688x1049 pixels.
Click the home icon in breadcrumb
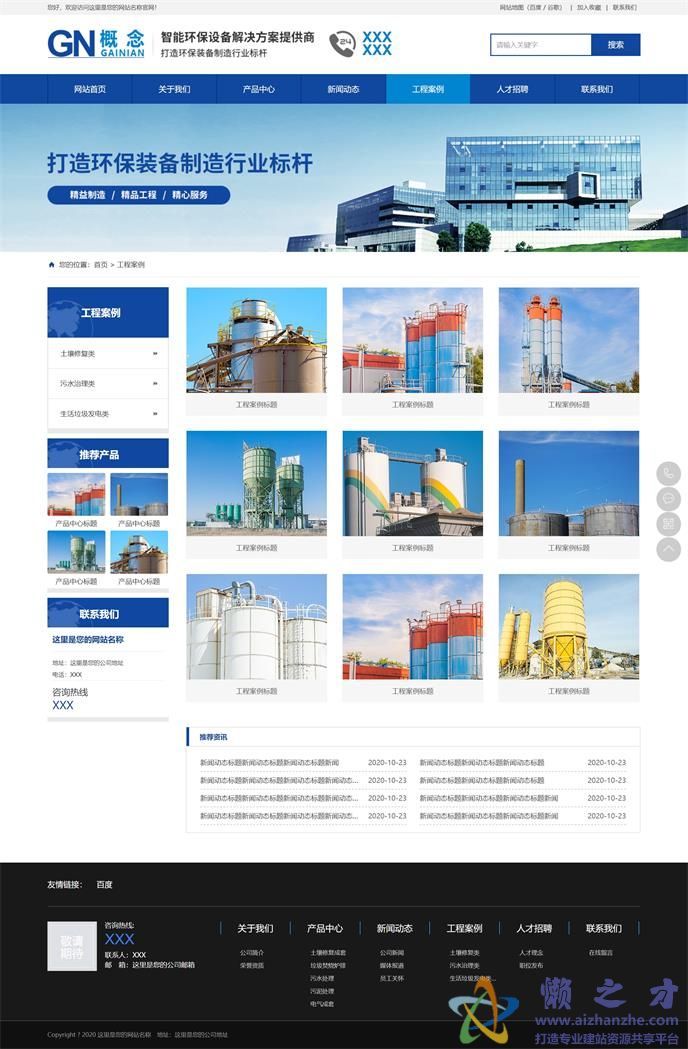coord(52,265)
